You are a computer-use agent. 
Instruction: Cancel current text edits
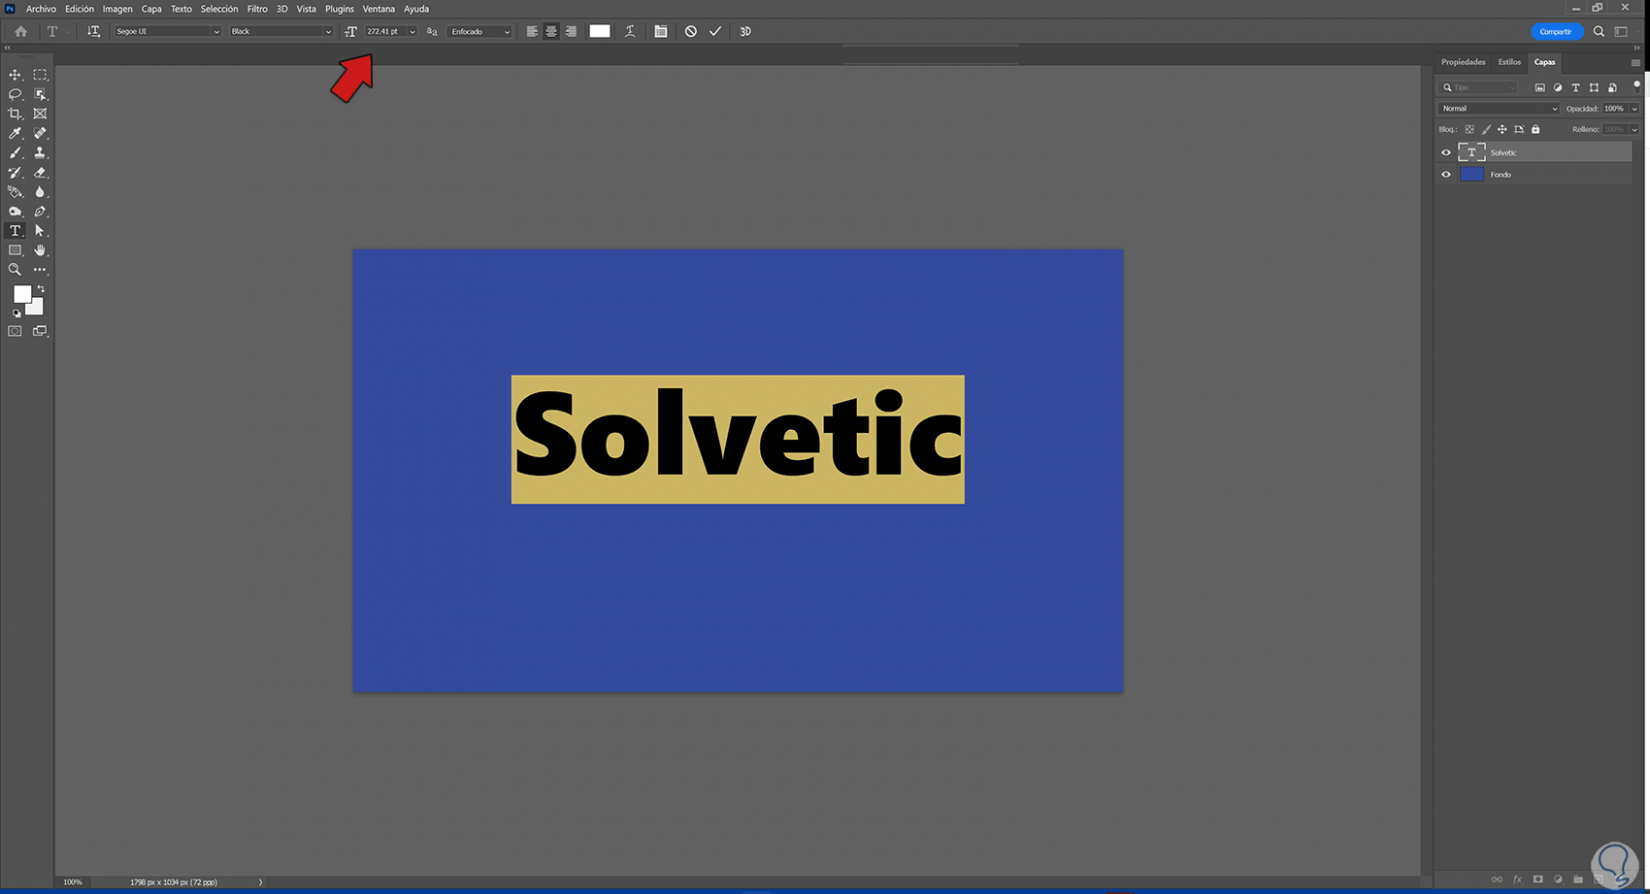691,31
